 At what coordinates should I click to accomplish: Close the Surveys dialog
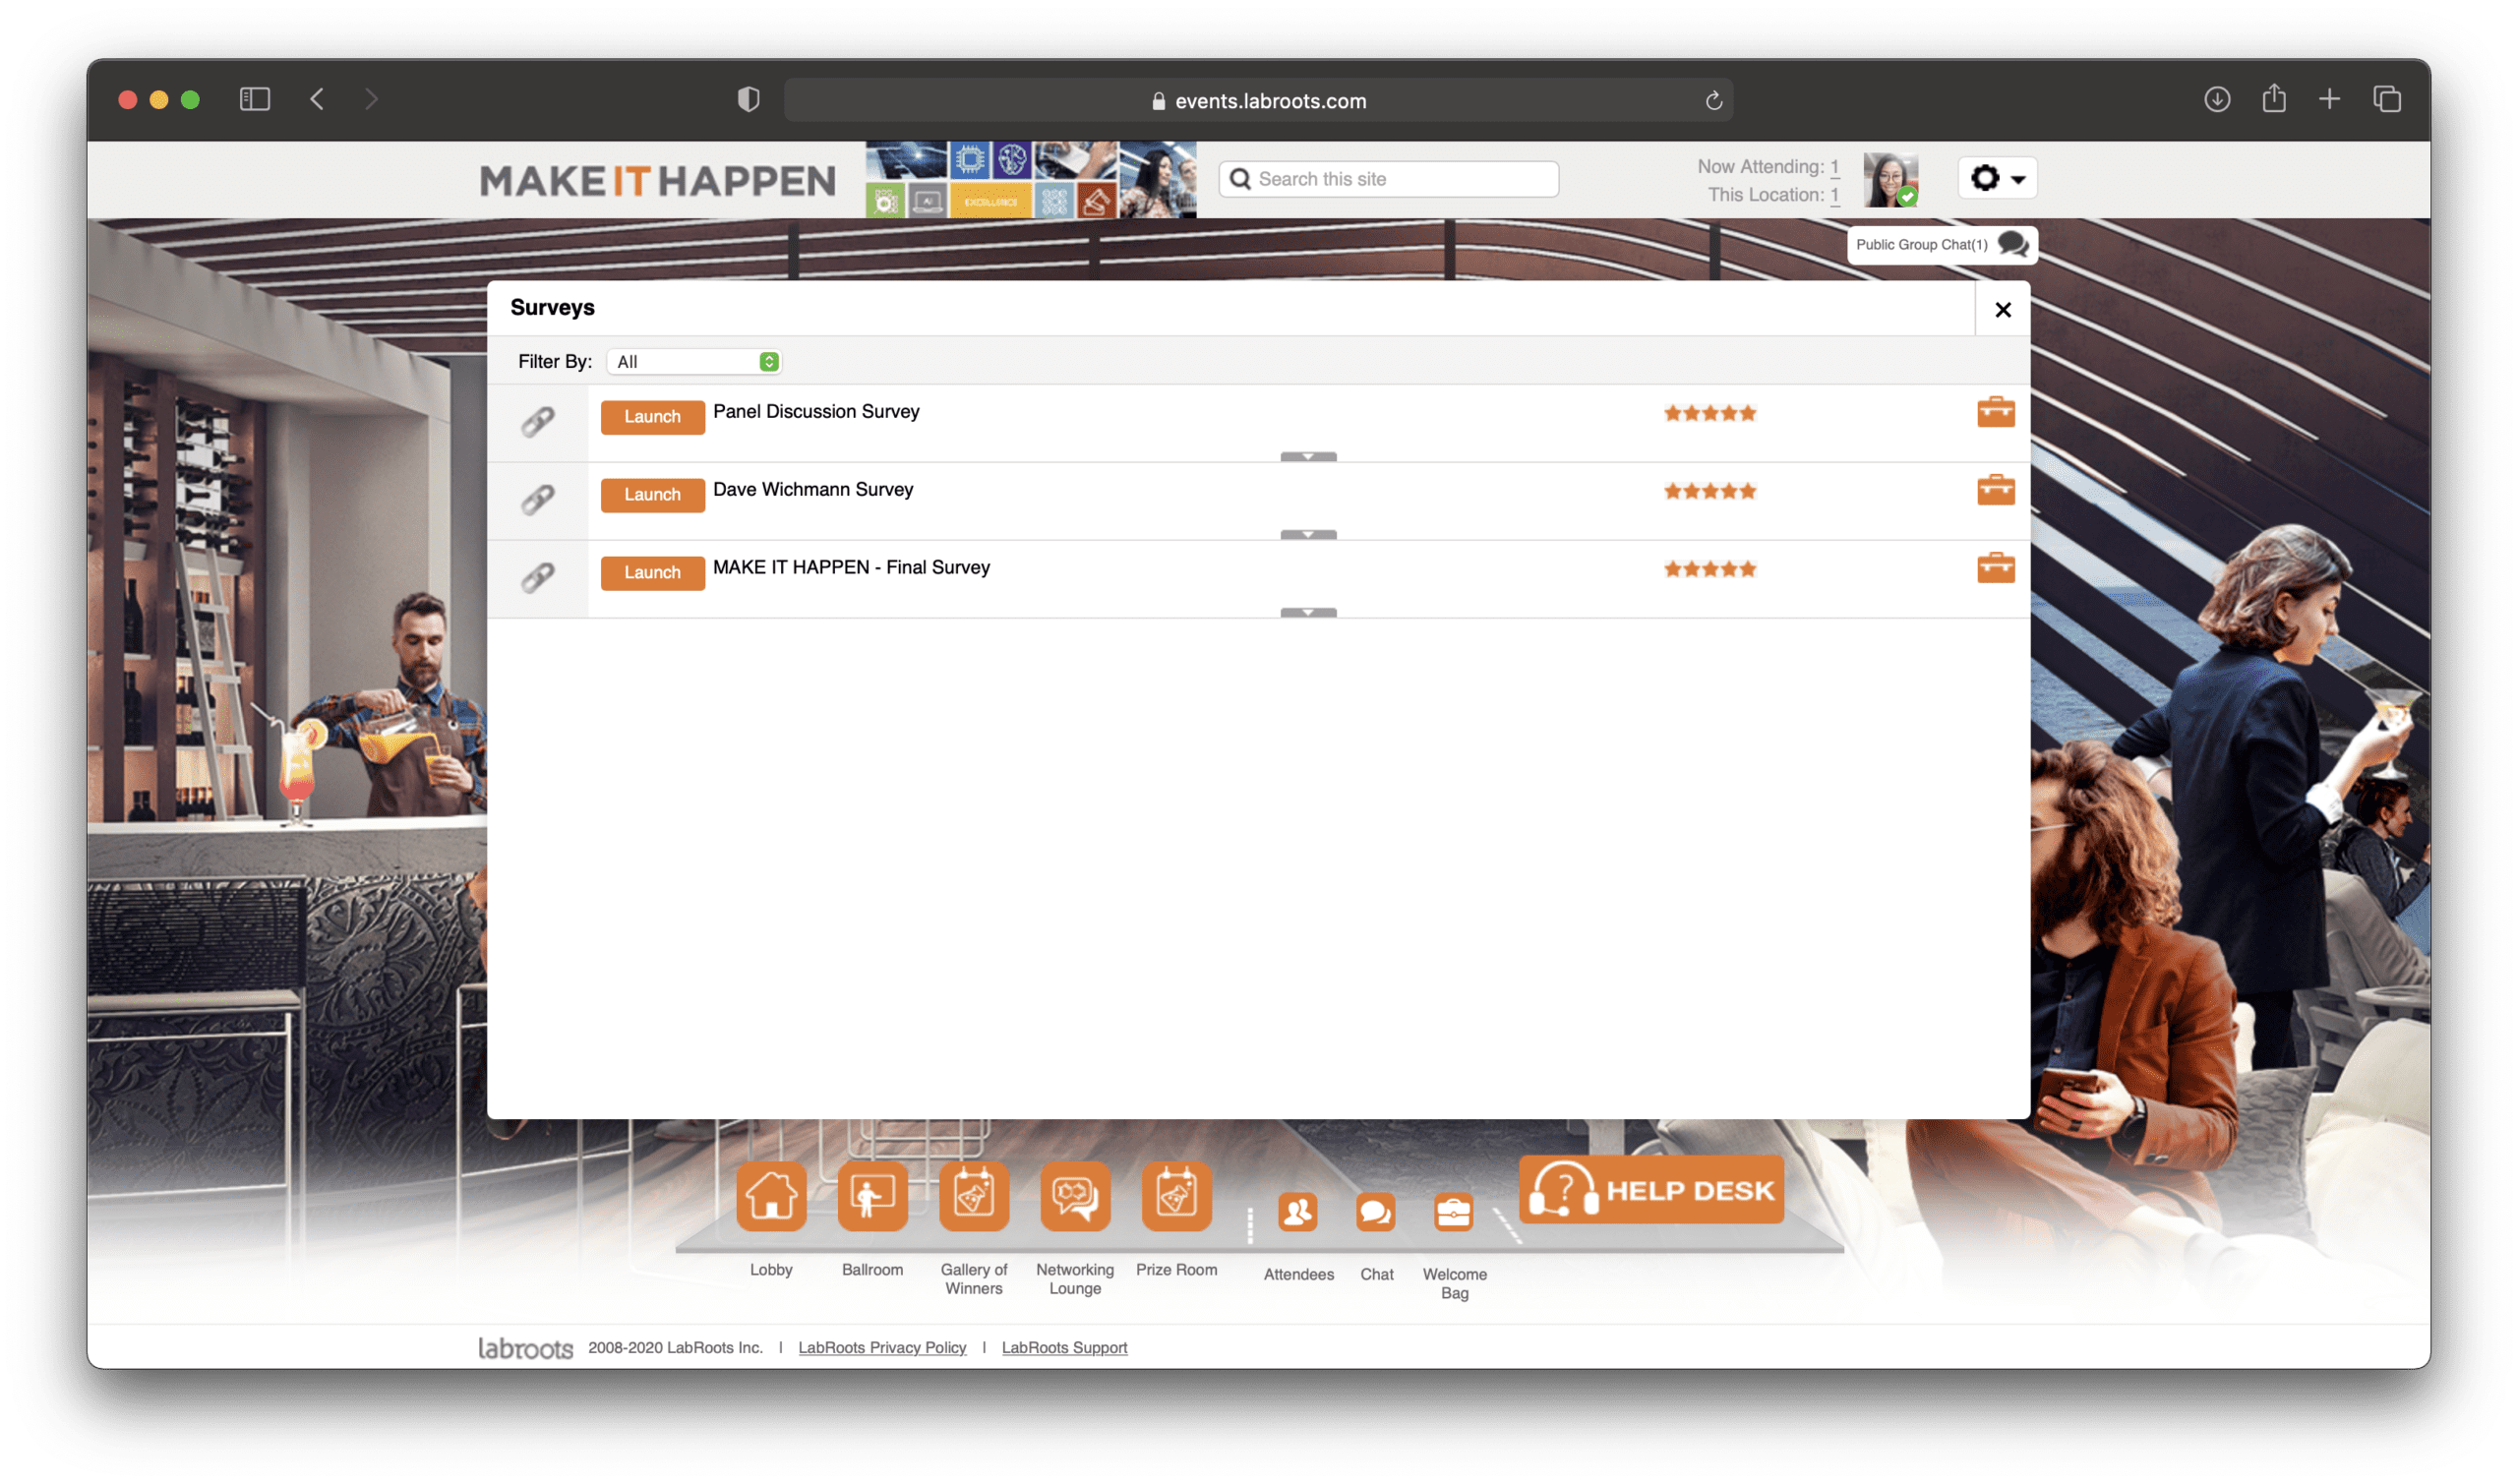[2002, 310]
